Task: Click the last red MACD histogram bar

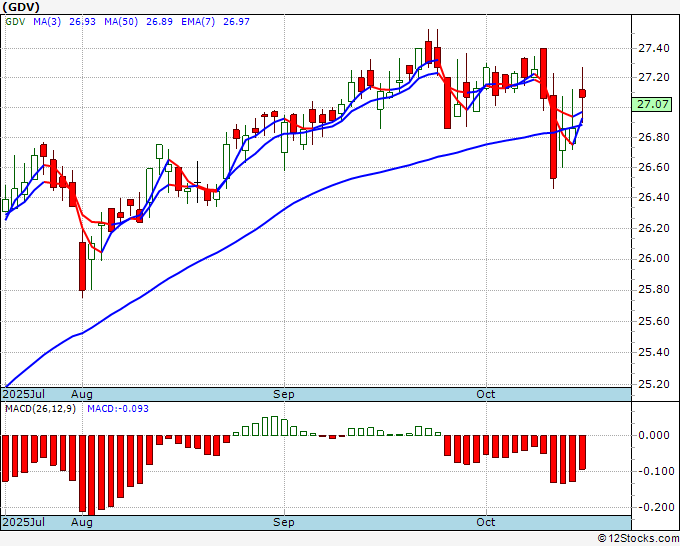Action: click(x=582, y=452)
